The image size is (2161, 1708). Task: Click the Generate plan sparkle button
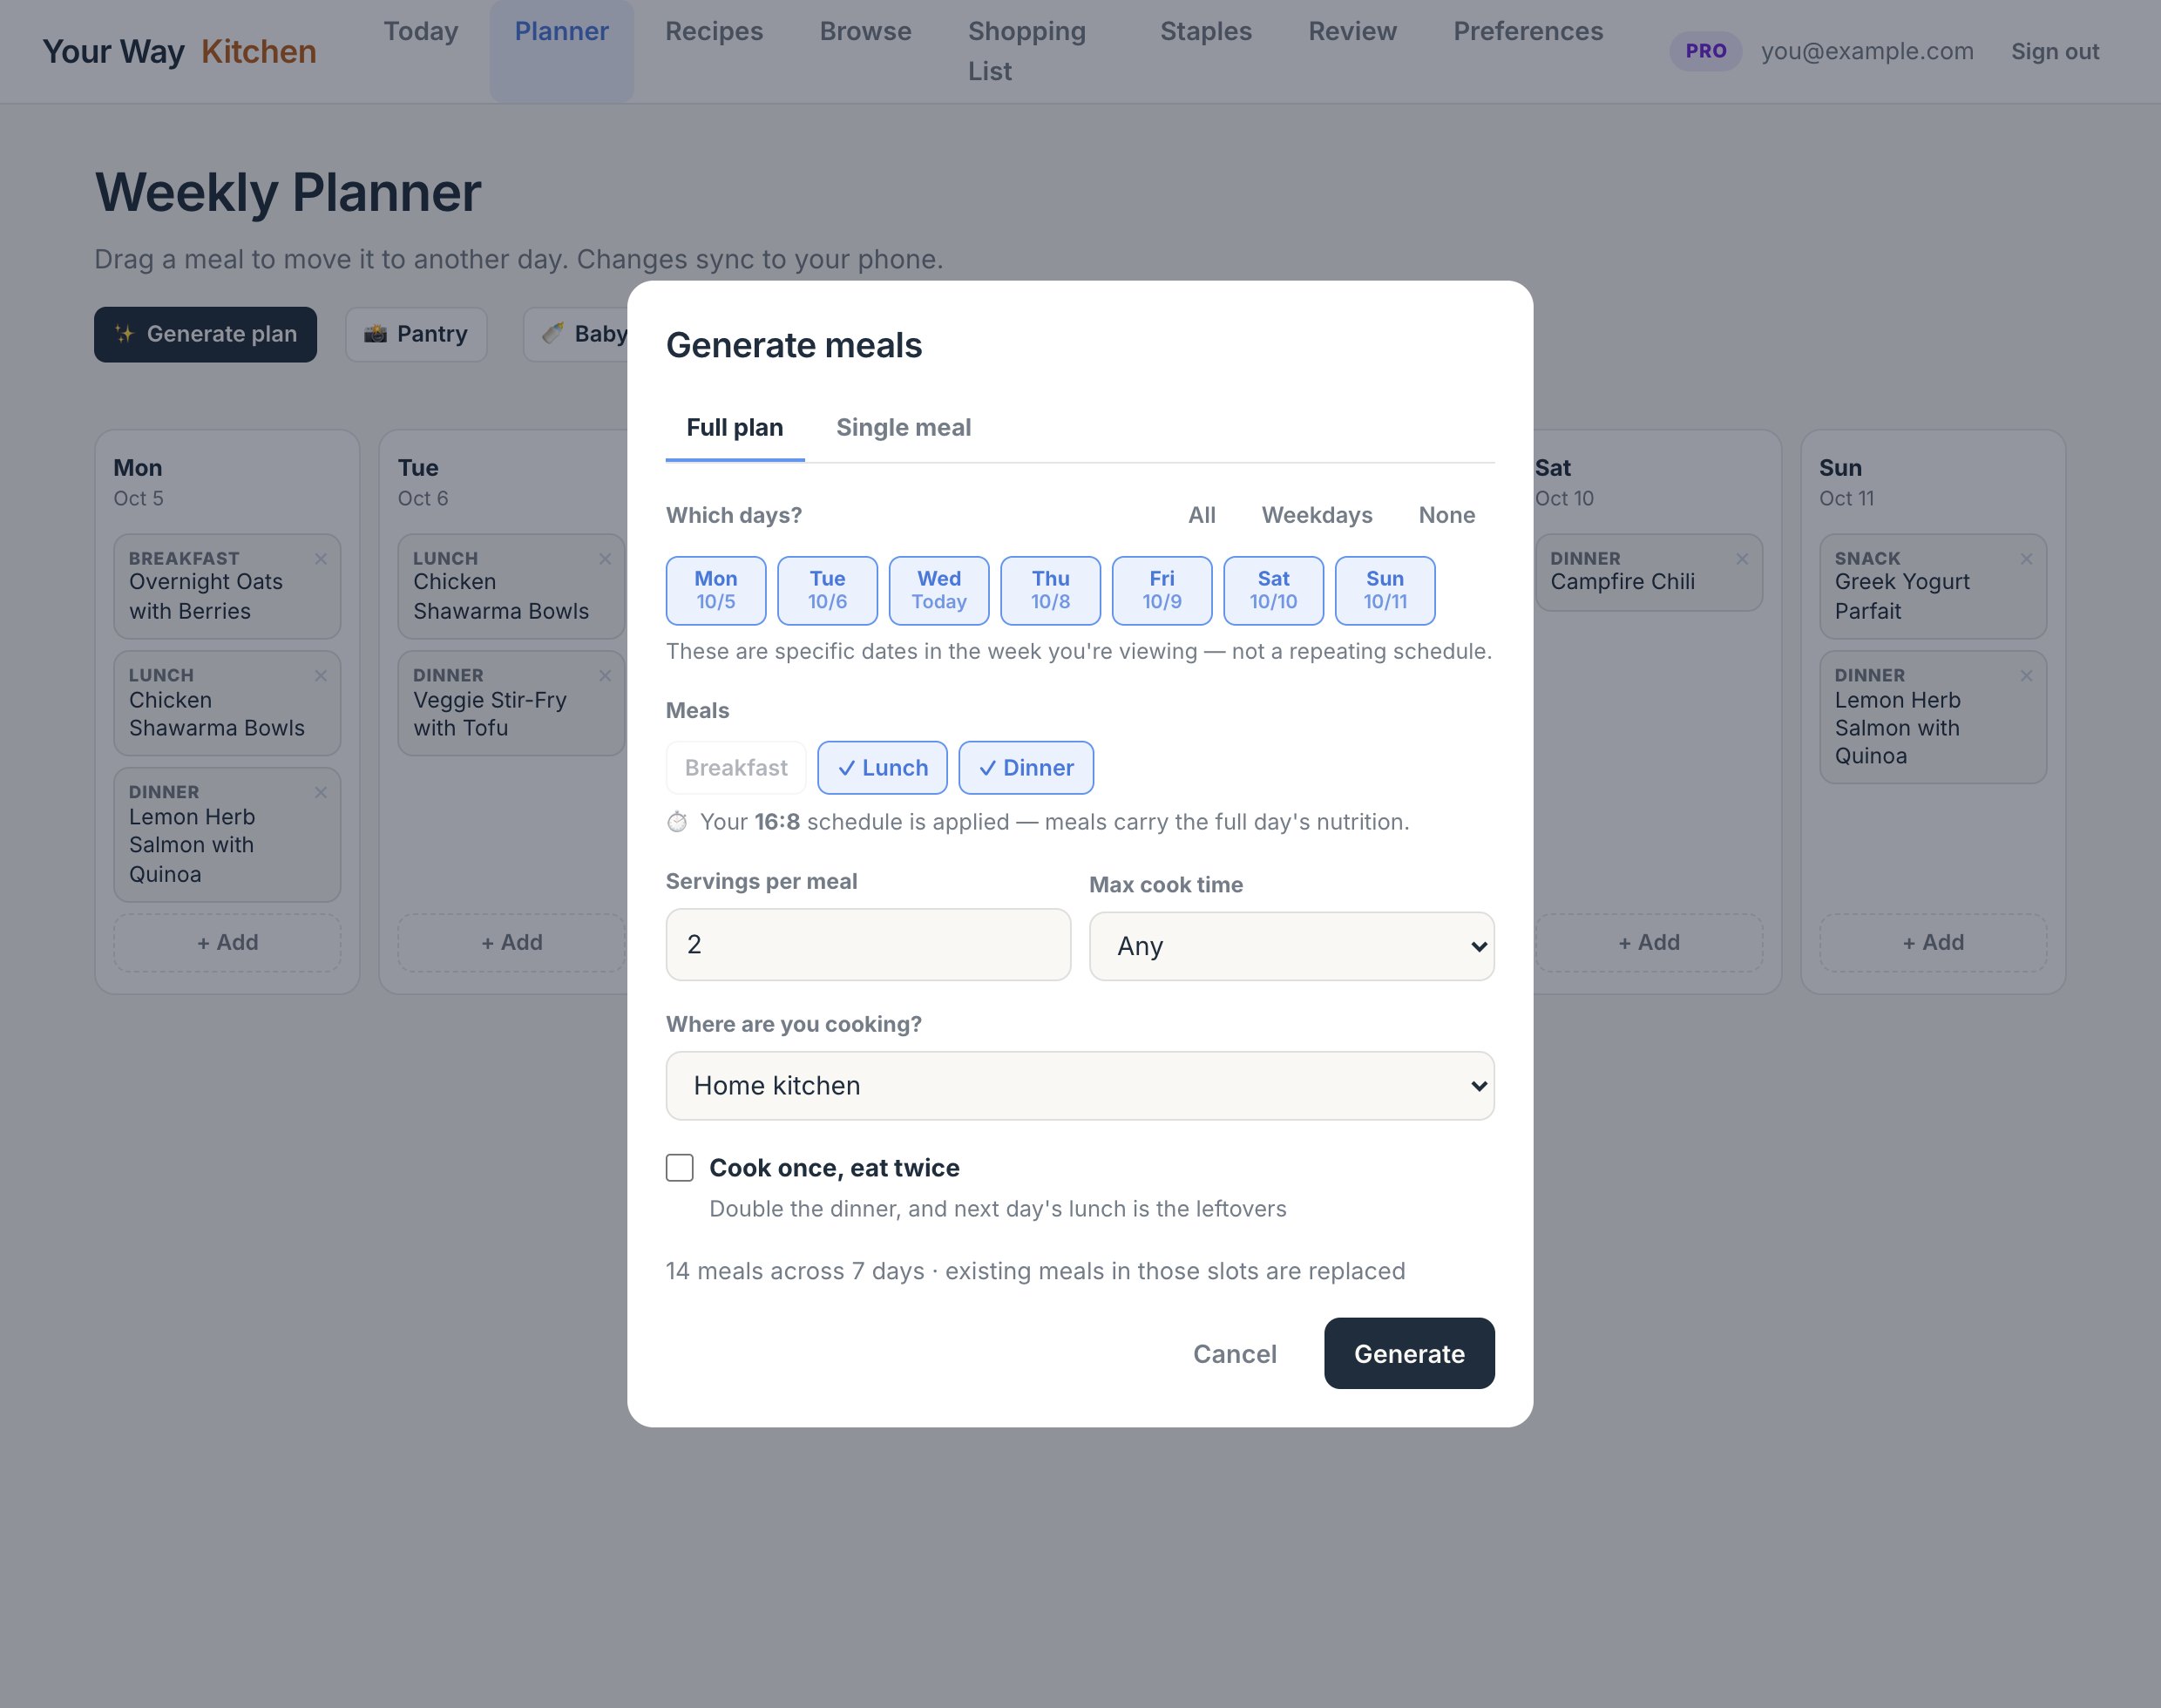pyautogui.click(x=206, y=334)
